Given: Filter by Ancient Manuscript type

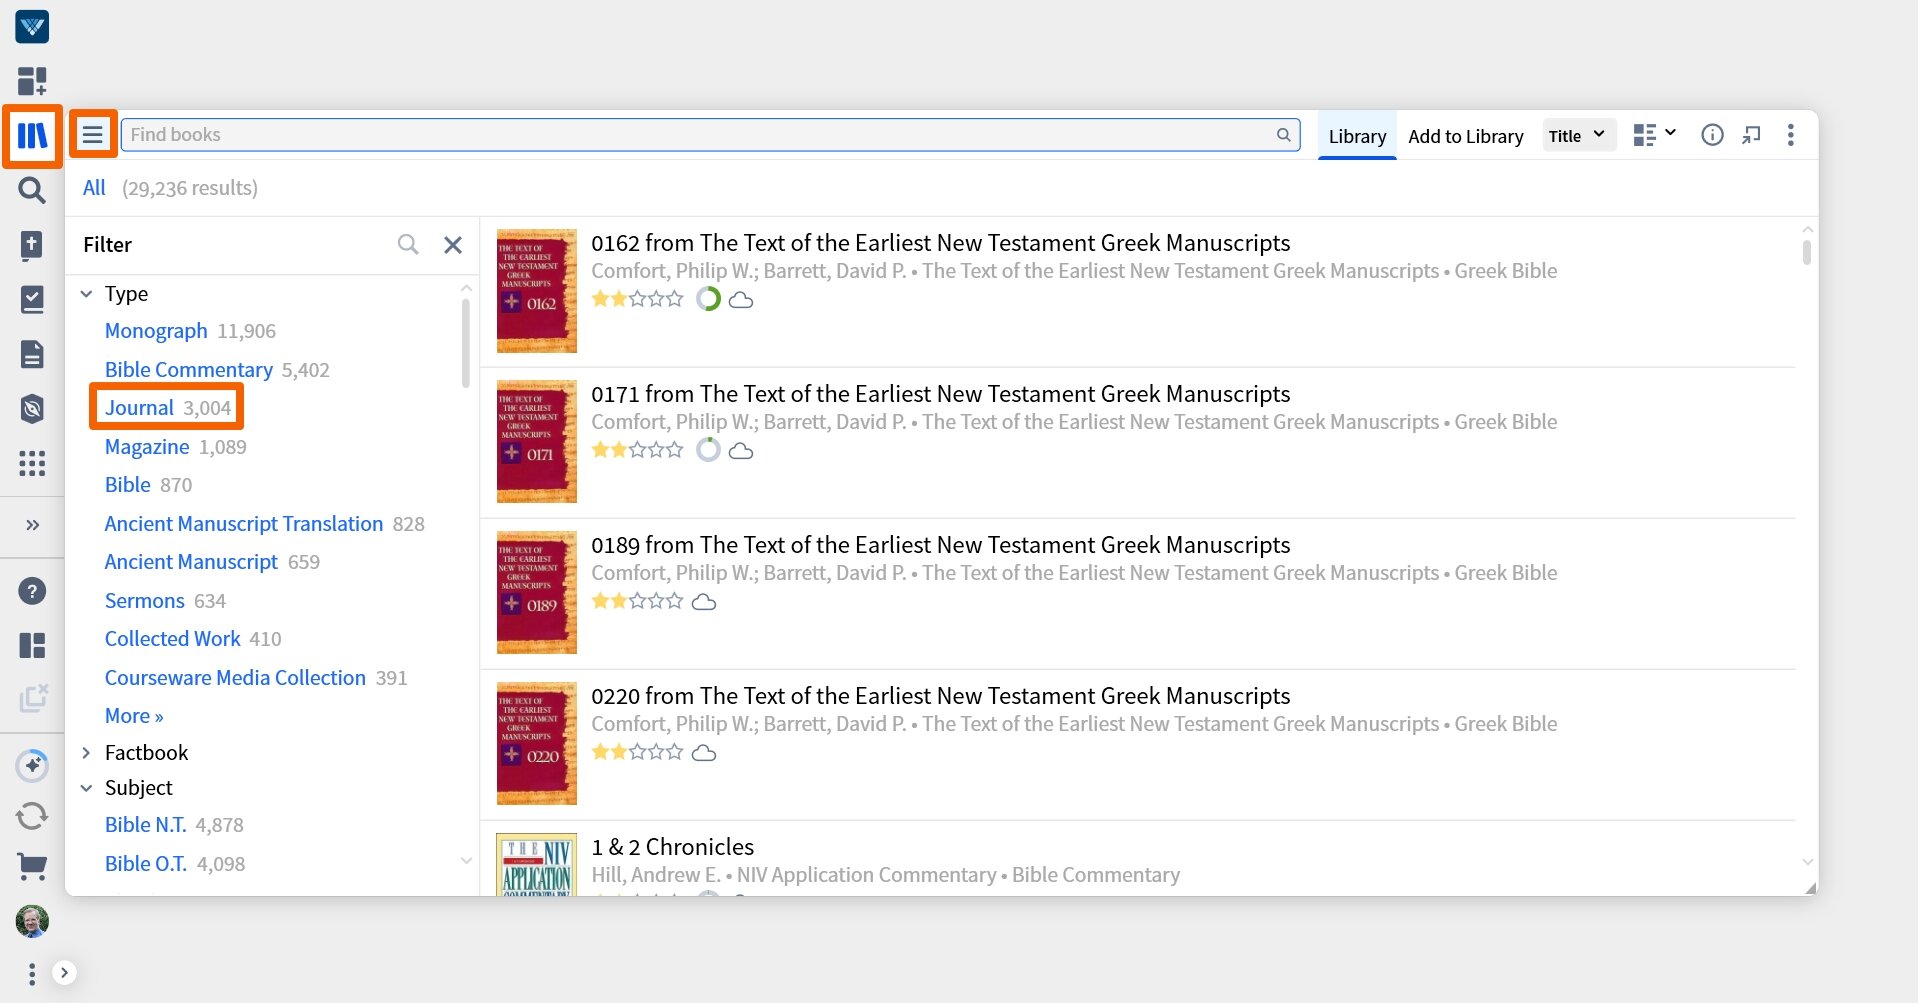Looking at the screenshot, I should [191, 562].
